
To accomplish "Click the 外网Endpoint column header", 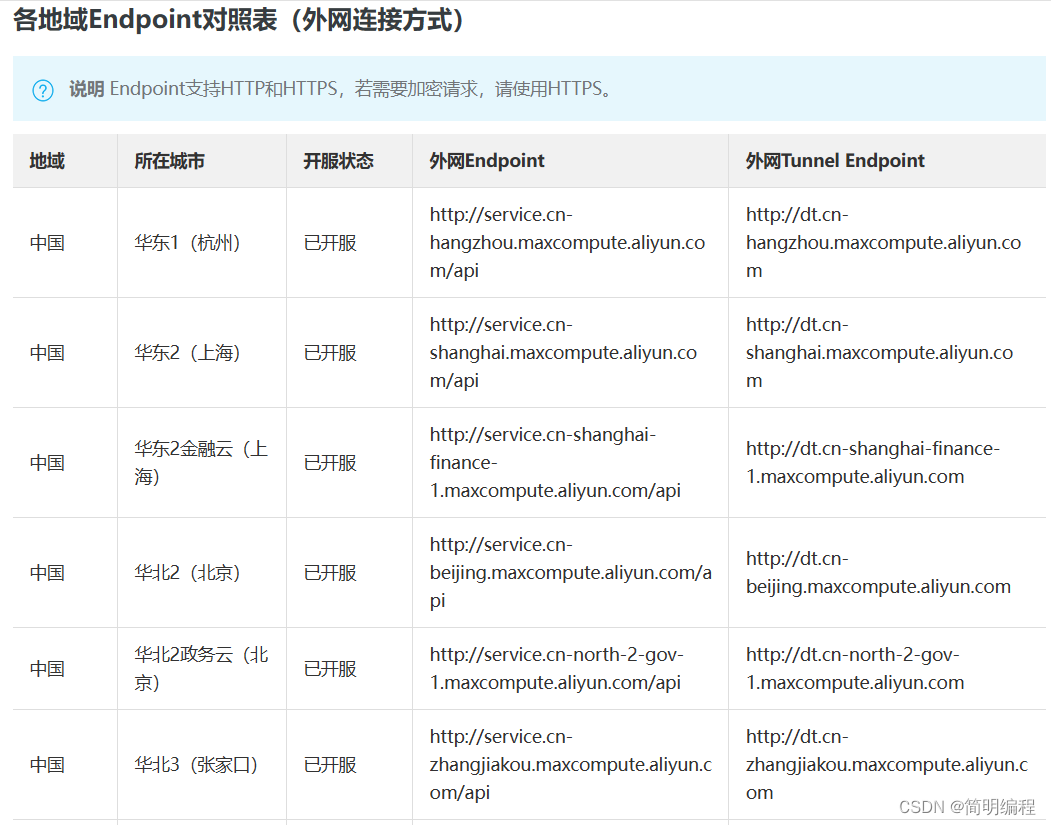I will pyautogui.click(x=486, y=160).
